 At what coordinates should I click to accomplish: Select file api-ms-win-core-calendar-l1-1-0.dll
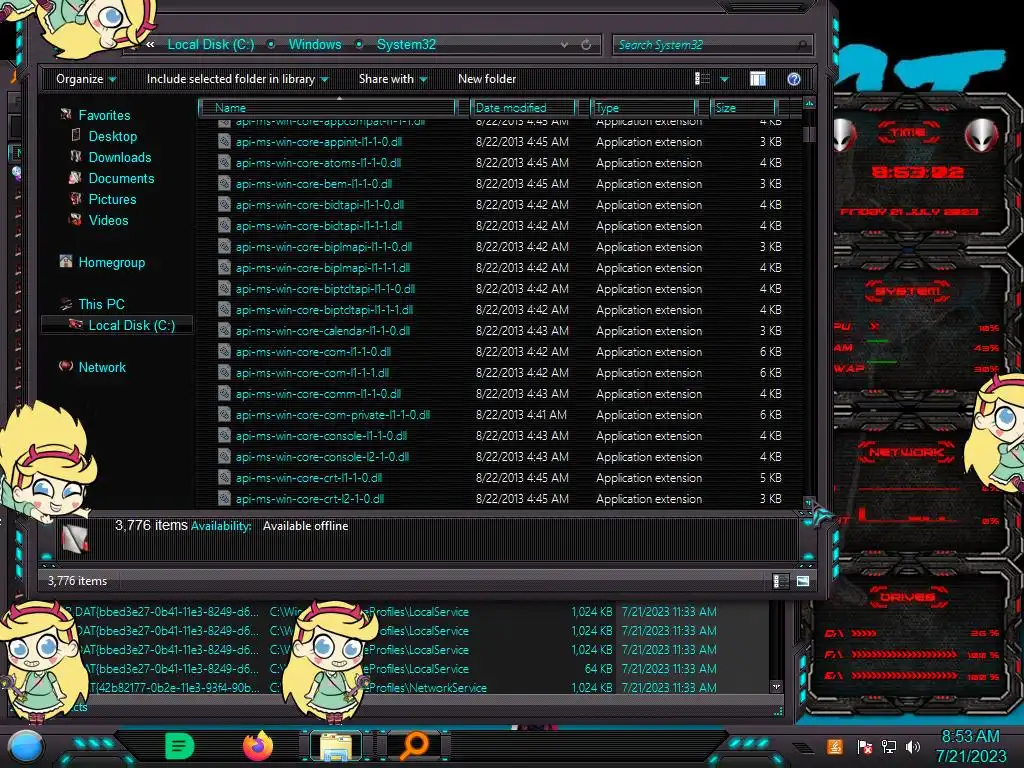coord(323,330)
